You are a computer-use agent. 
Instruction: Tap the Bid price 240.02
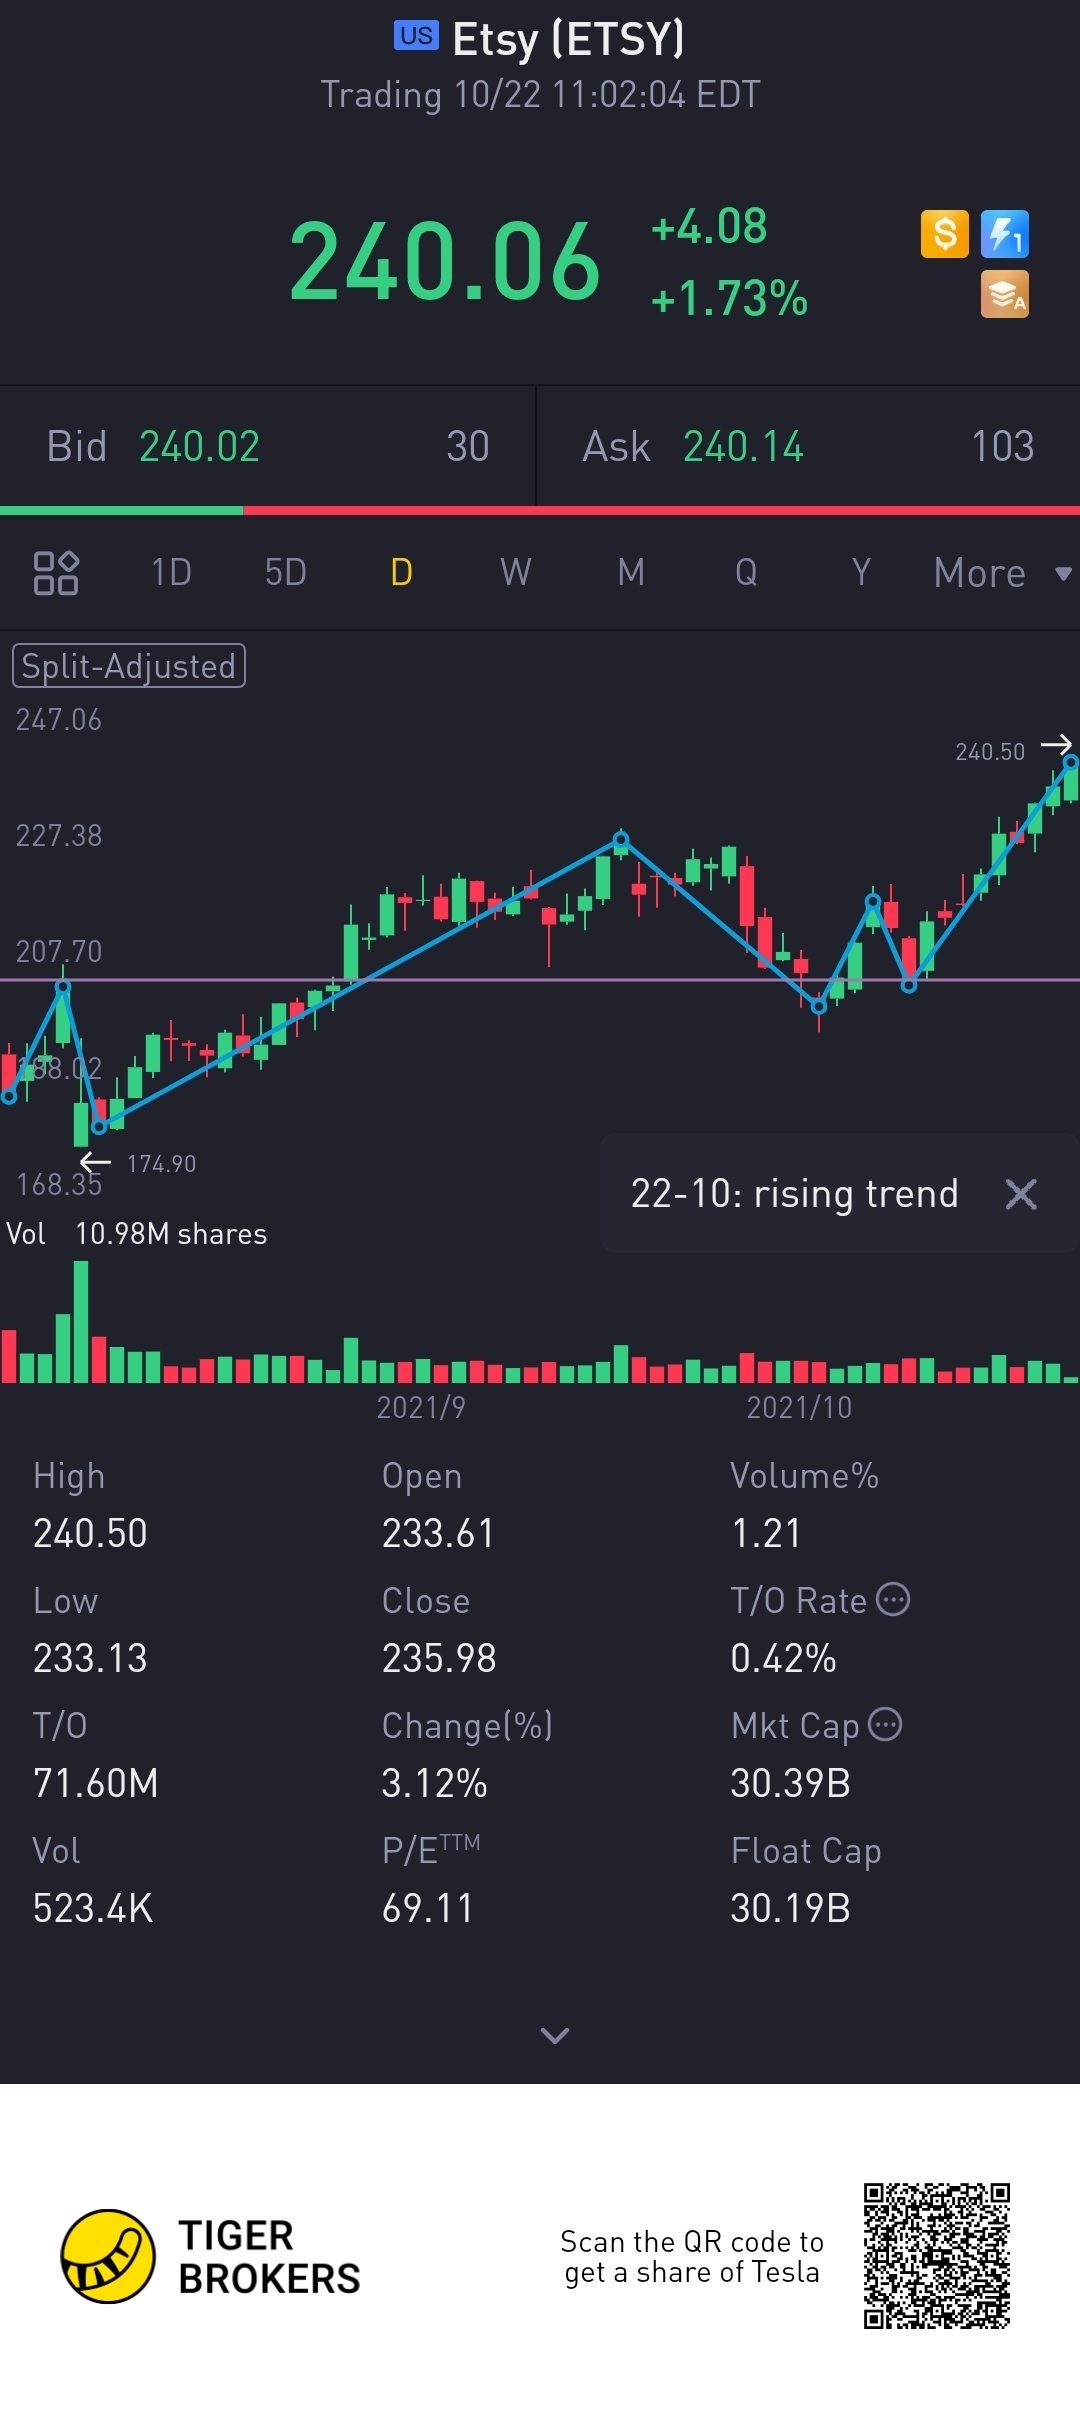coord(199,447)
